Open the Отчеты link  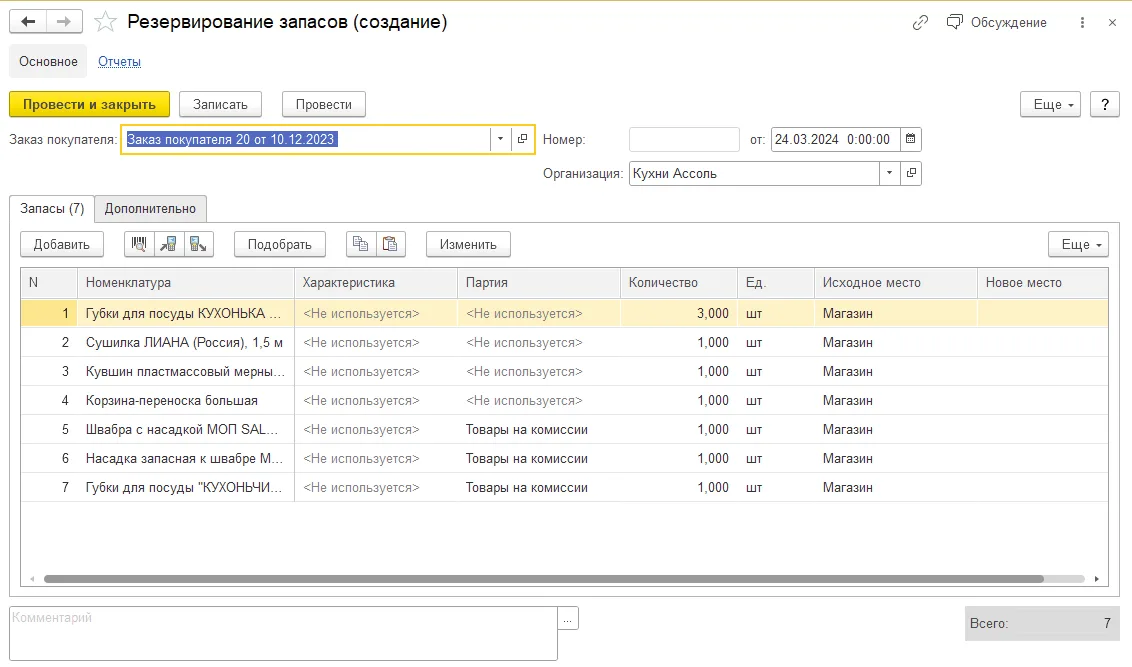pyautogui.click(x=119, y=61)
